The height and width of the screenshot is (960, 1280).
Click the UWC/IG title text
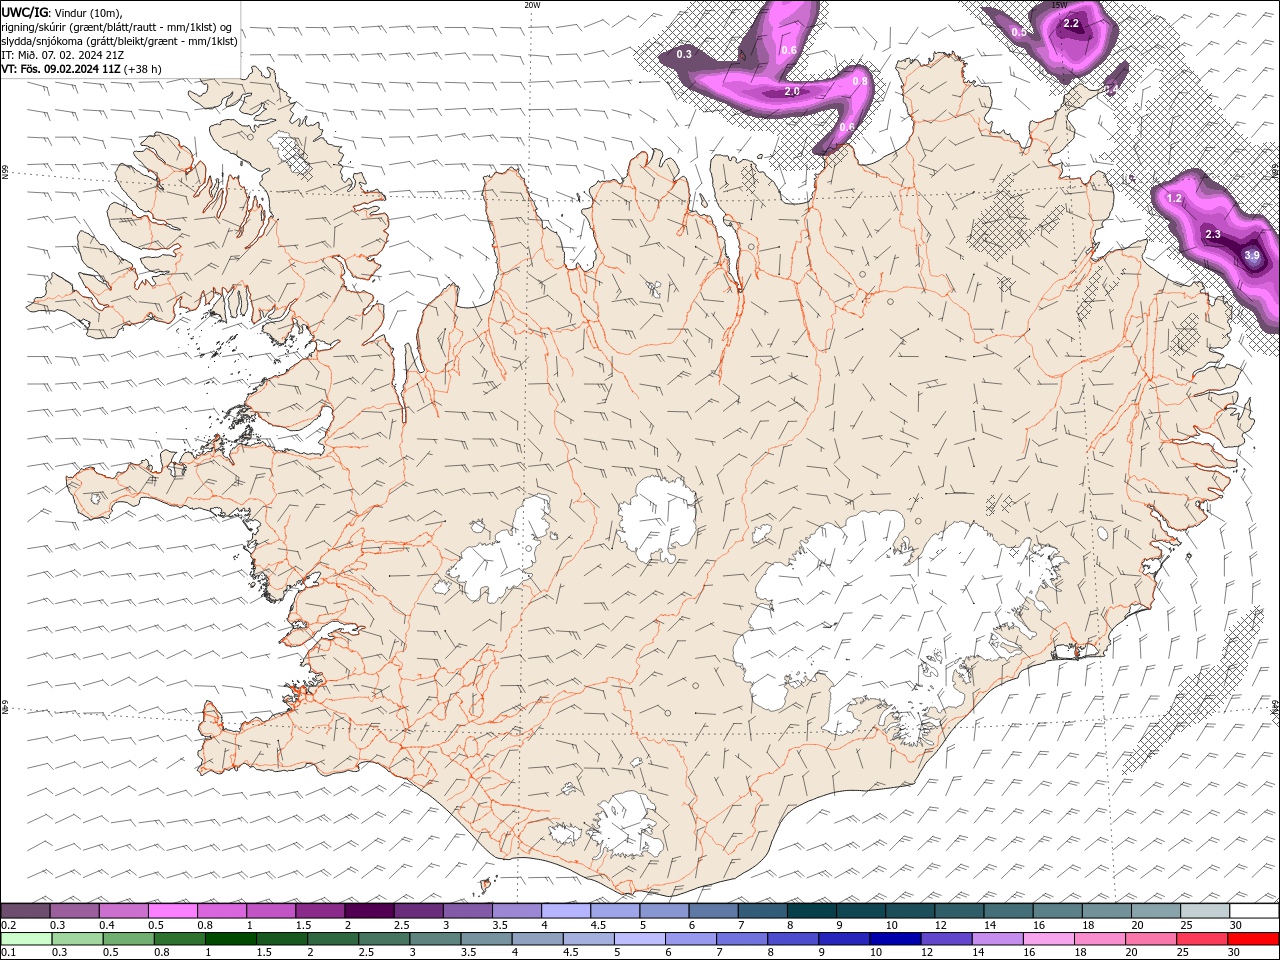pyautogui.click(x=25, y=11)
